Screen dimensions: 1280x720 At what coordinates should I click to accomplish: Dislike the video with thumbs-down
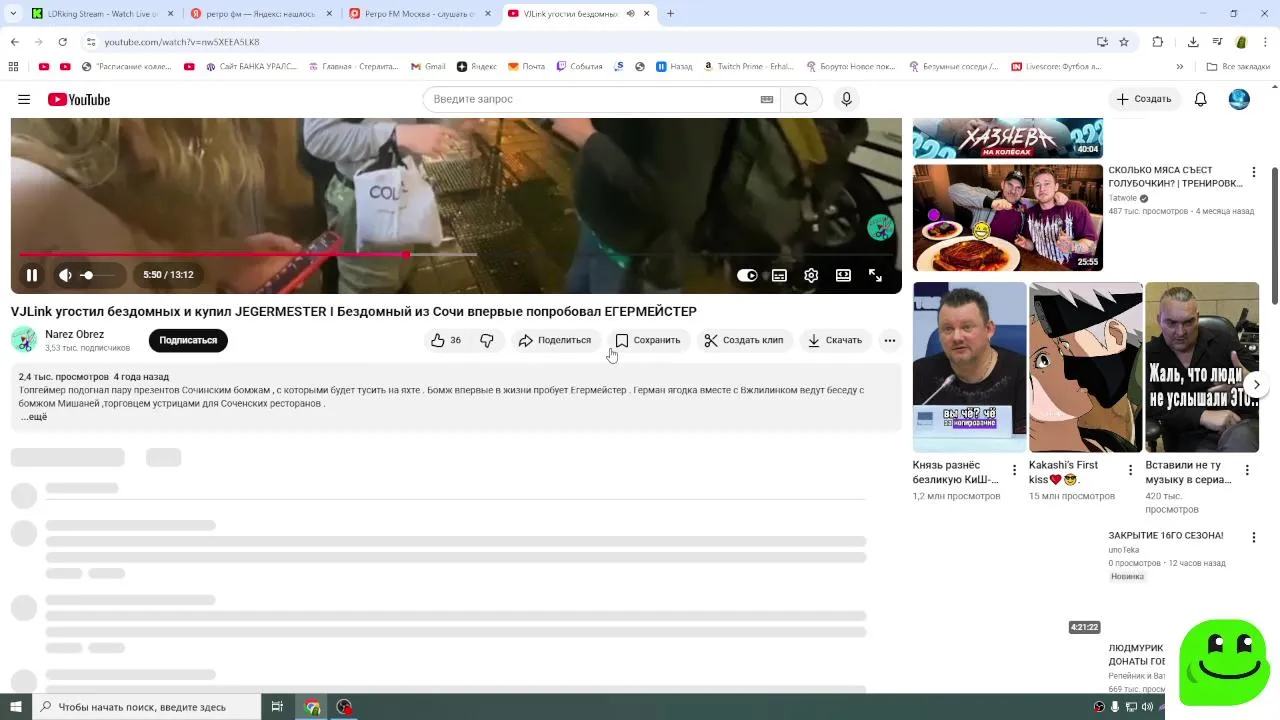pyautogui.click(x=487, y=340)
